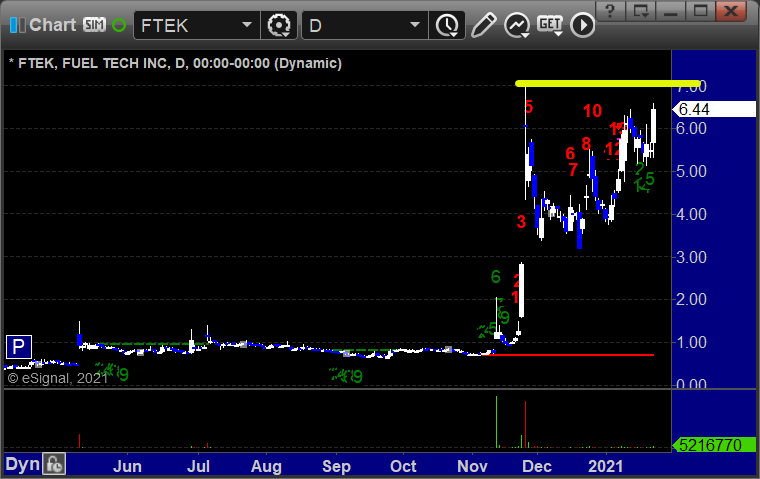This screenshot has width=760, height=479.
Task: Select the pencil drawing tools icon
Action: (x=483, y=25)
